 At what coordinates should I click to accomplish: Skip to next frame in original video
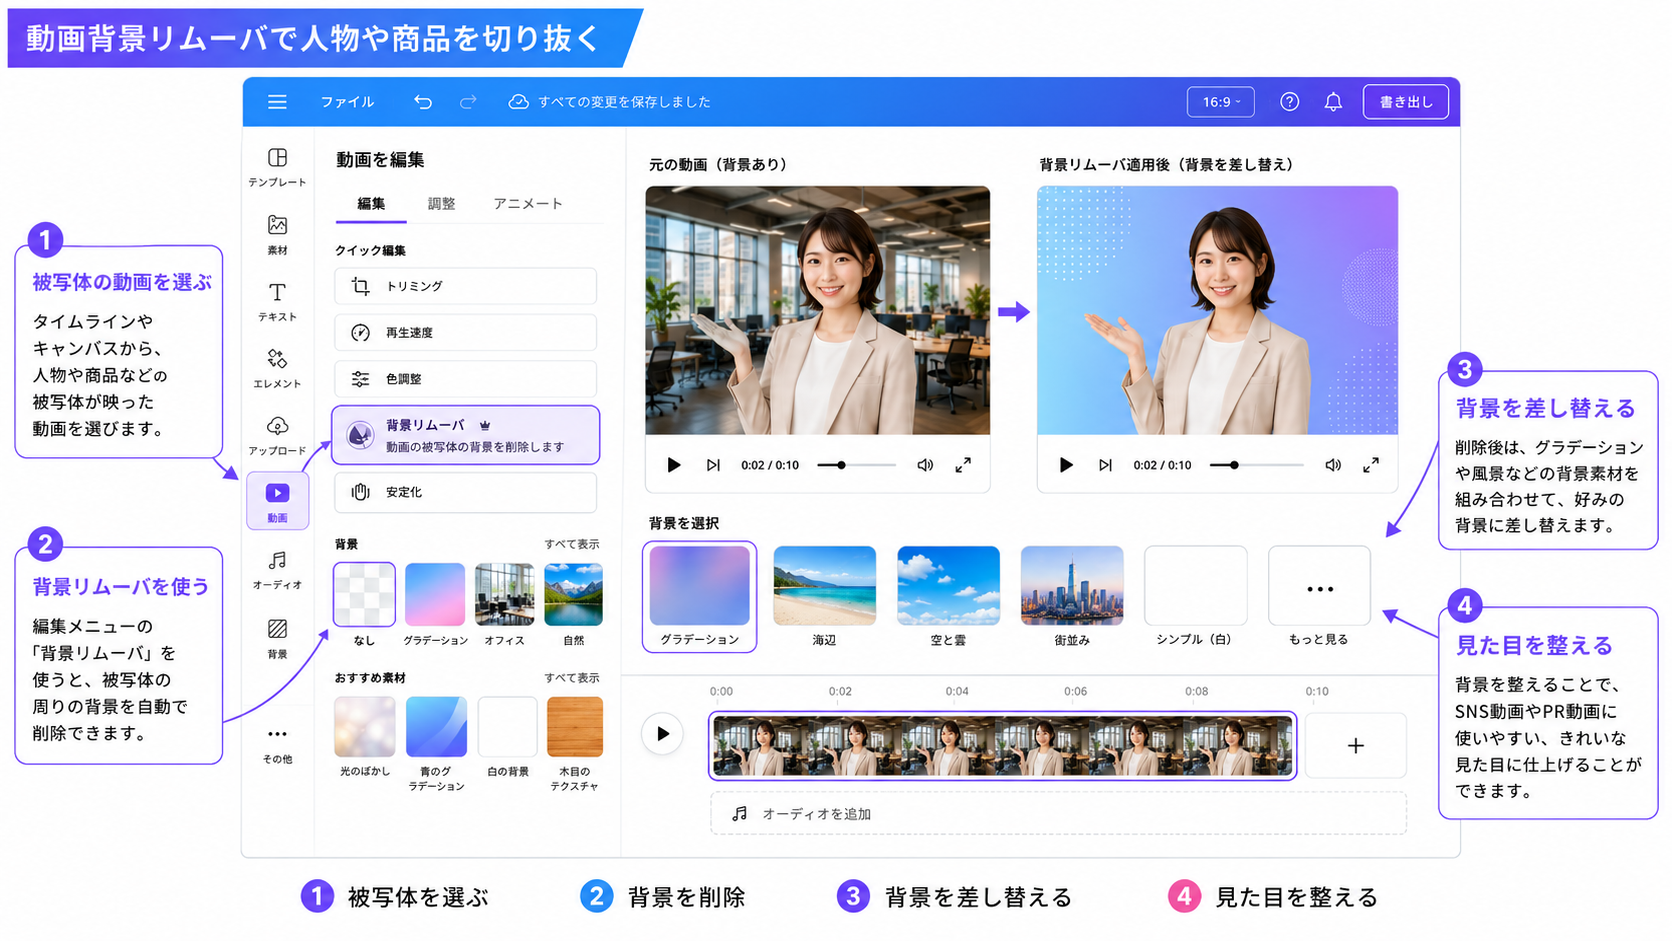[713, 465]
